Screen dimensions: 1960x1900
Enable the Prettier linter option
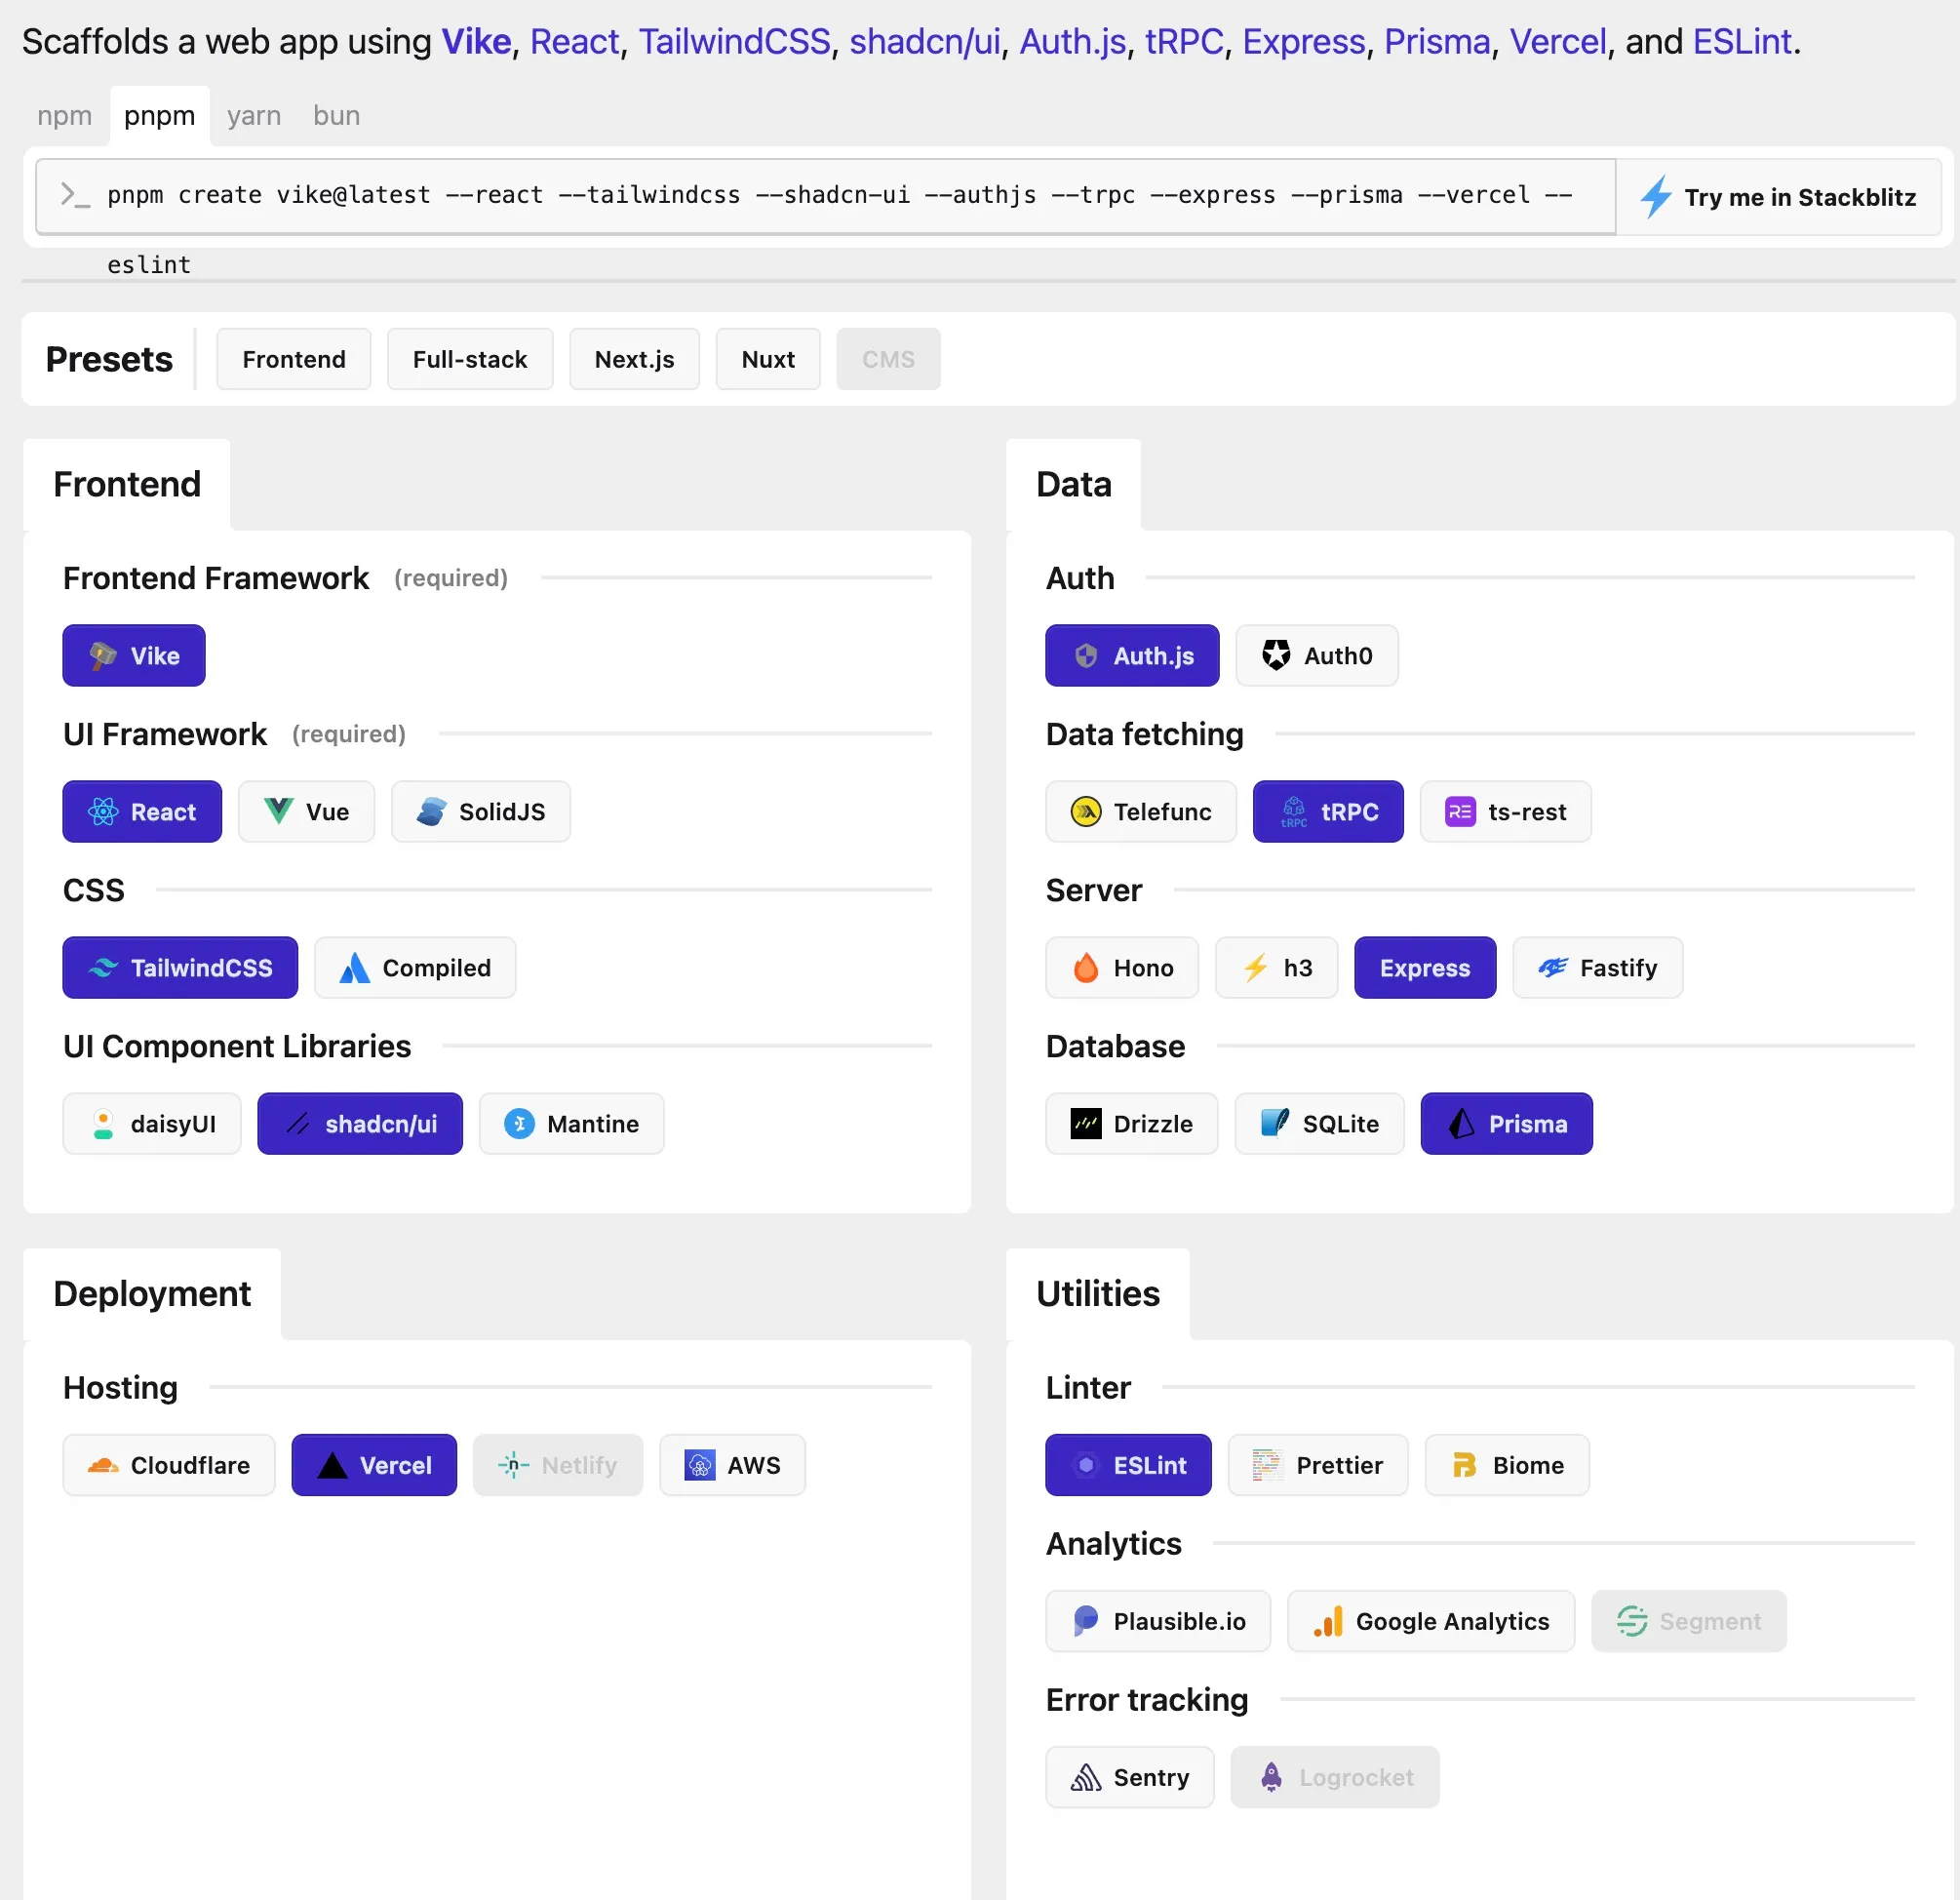click(1317, 1465)
